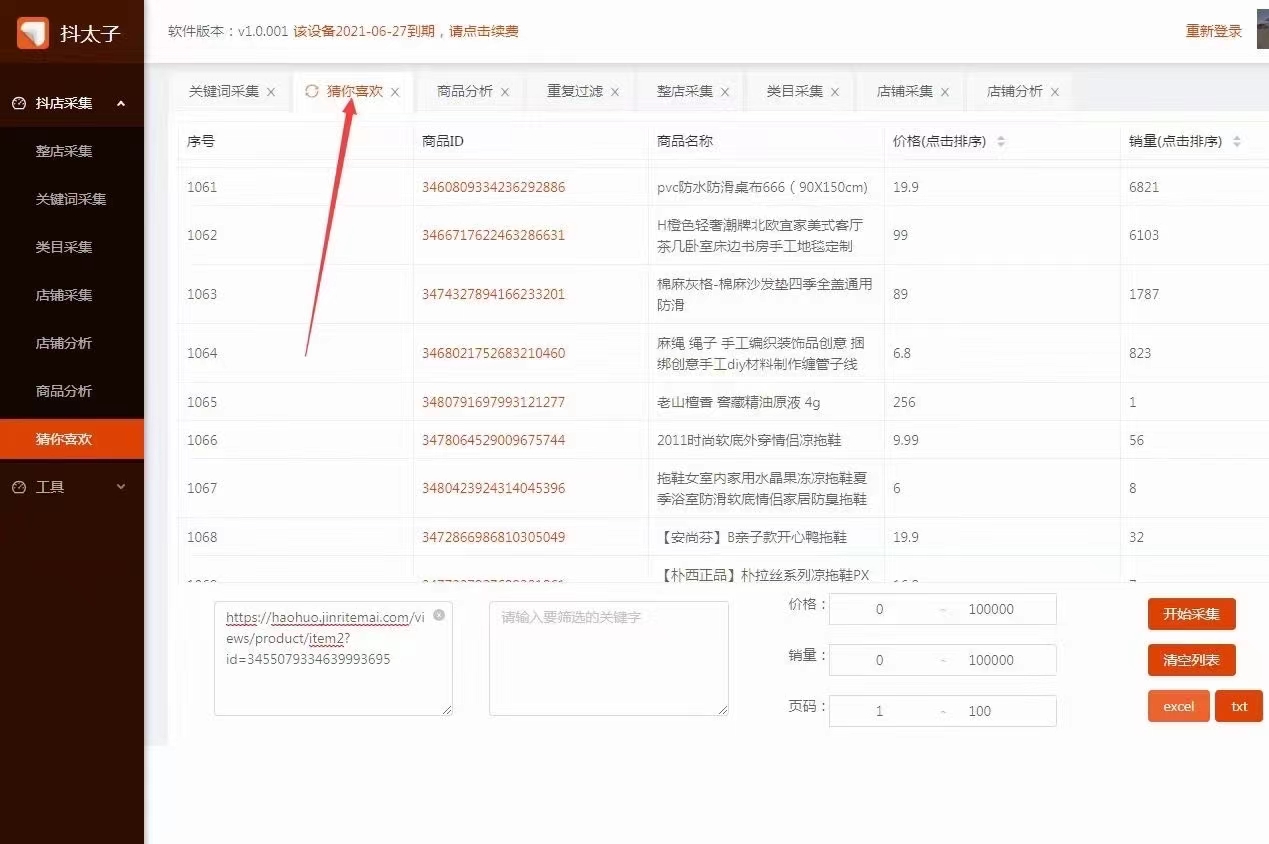Image resolution: width=1269 pixels, height=844 pixels.
Task: Switch to the 商品分析 tab
Action: coord(462,91)
